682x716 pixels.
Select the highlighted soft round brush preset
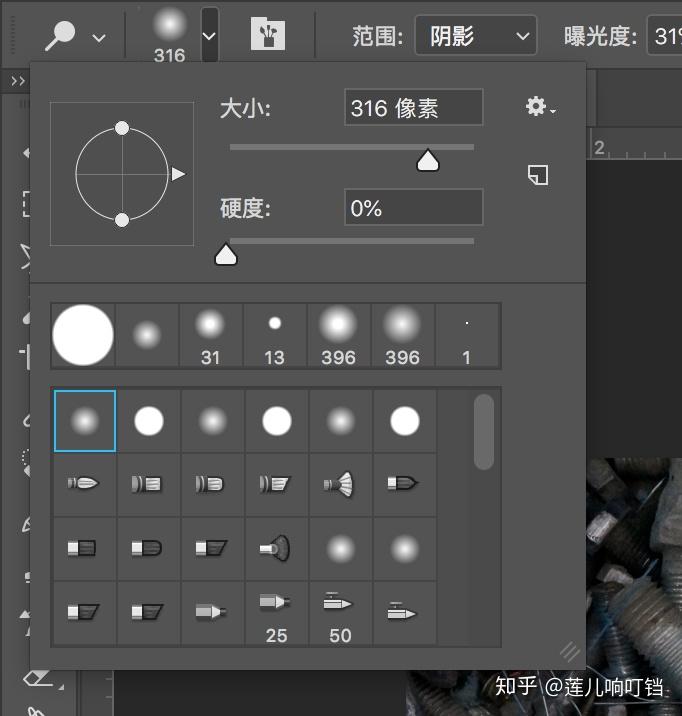(85, 421)
